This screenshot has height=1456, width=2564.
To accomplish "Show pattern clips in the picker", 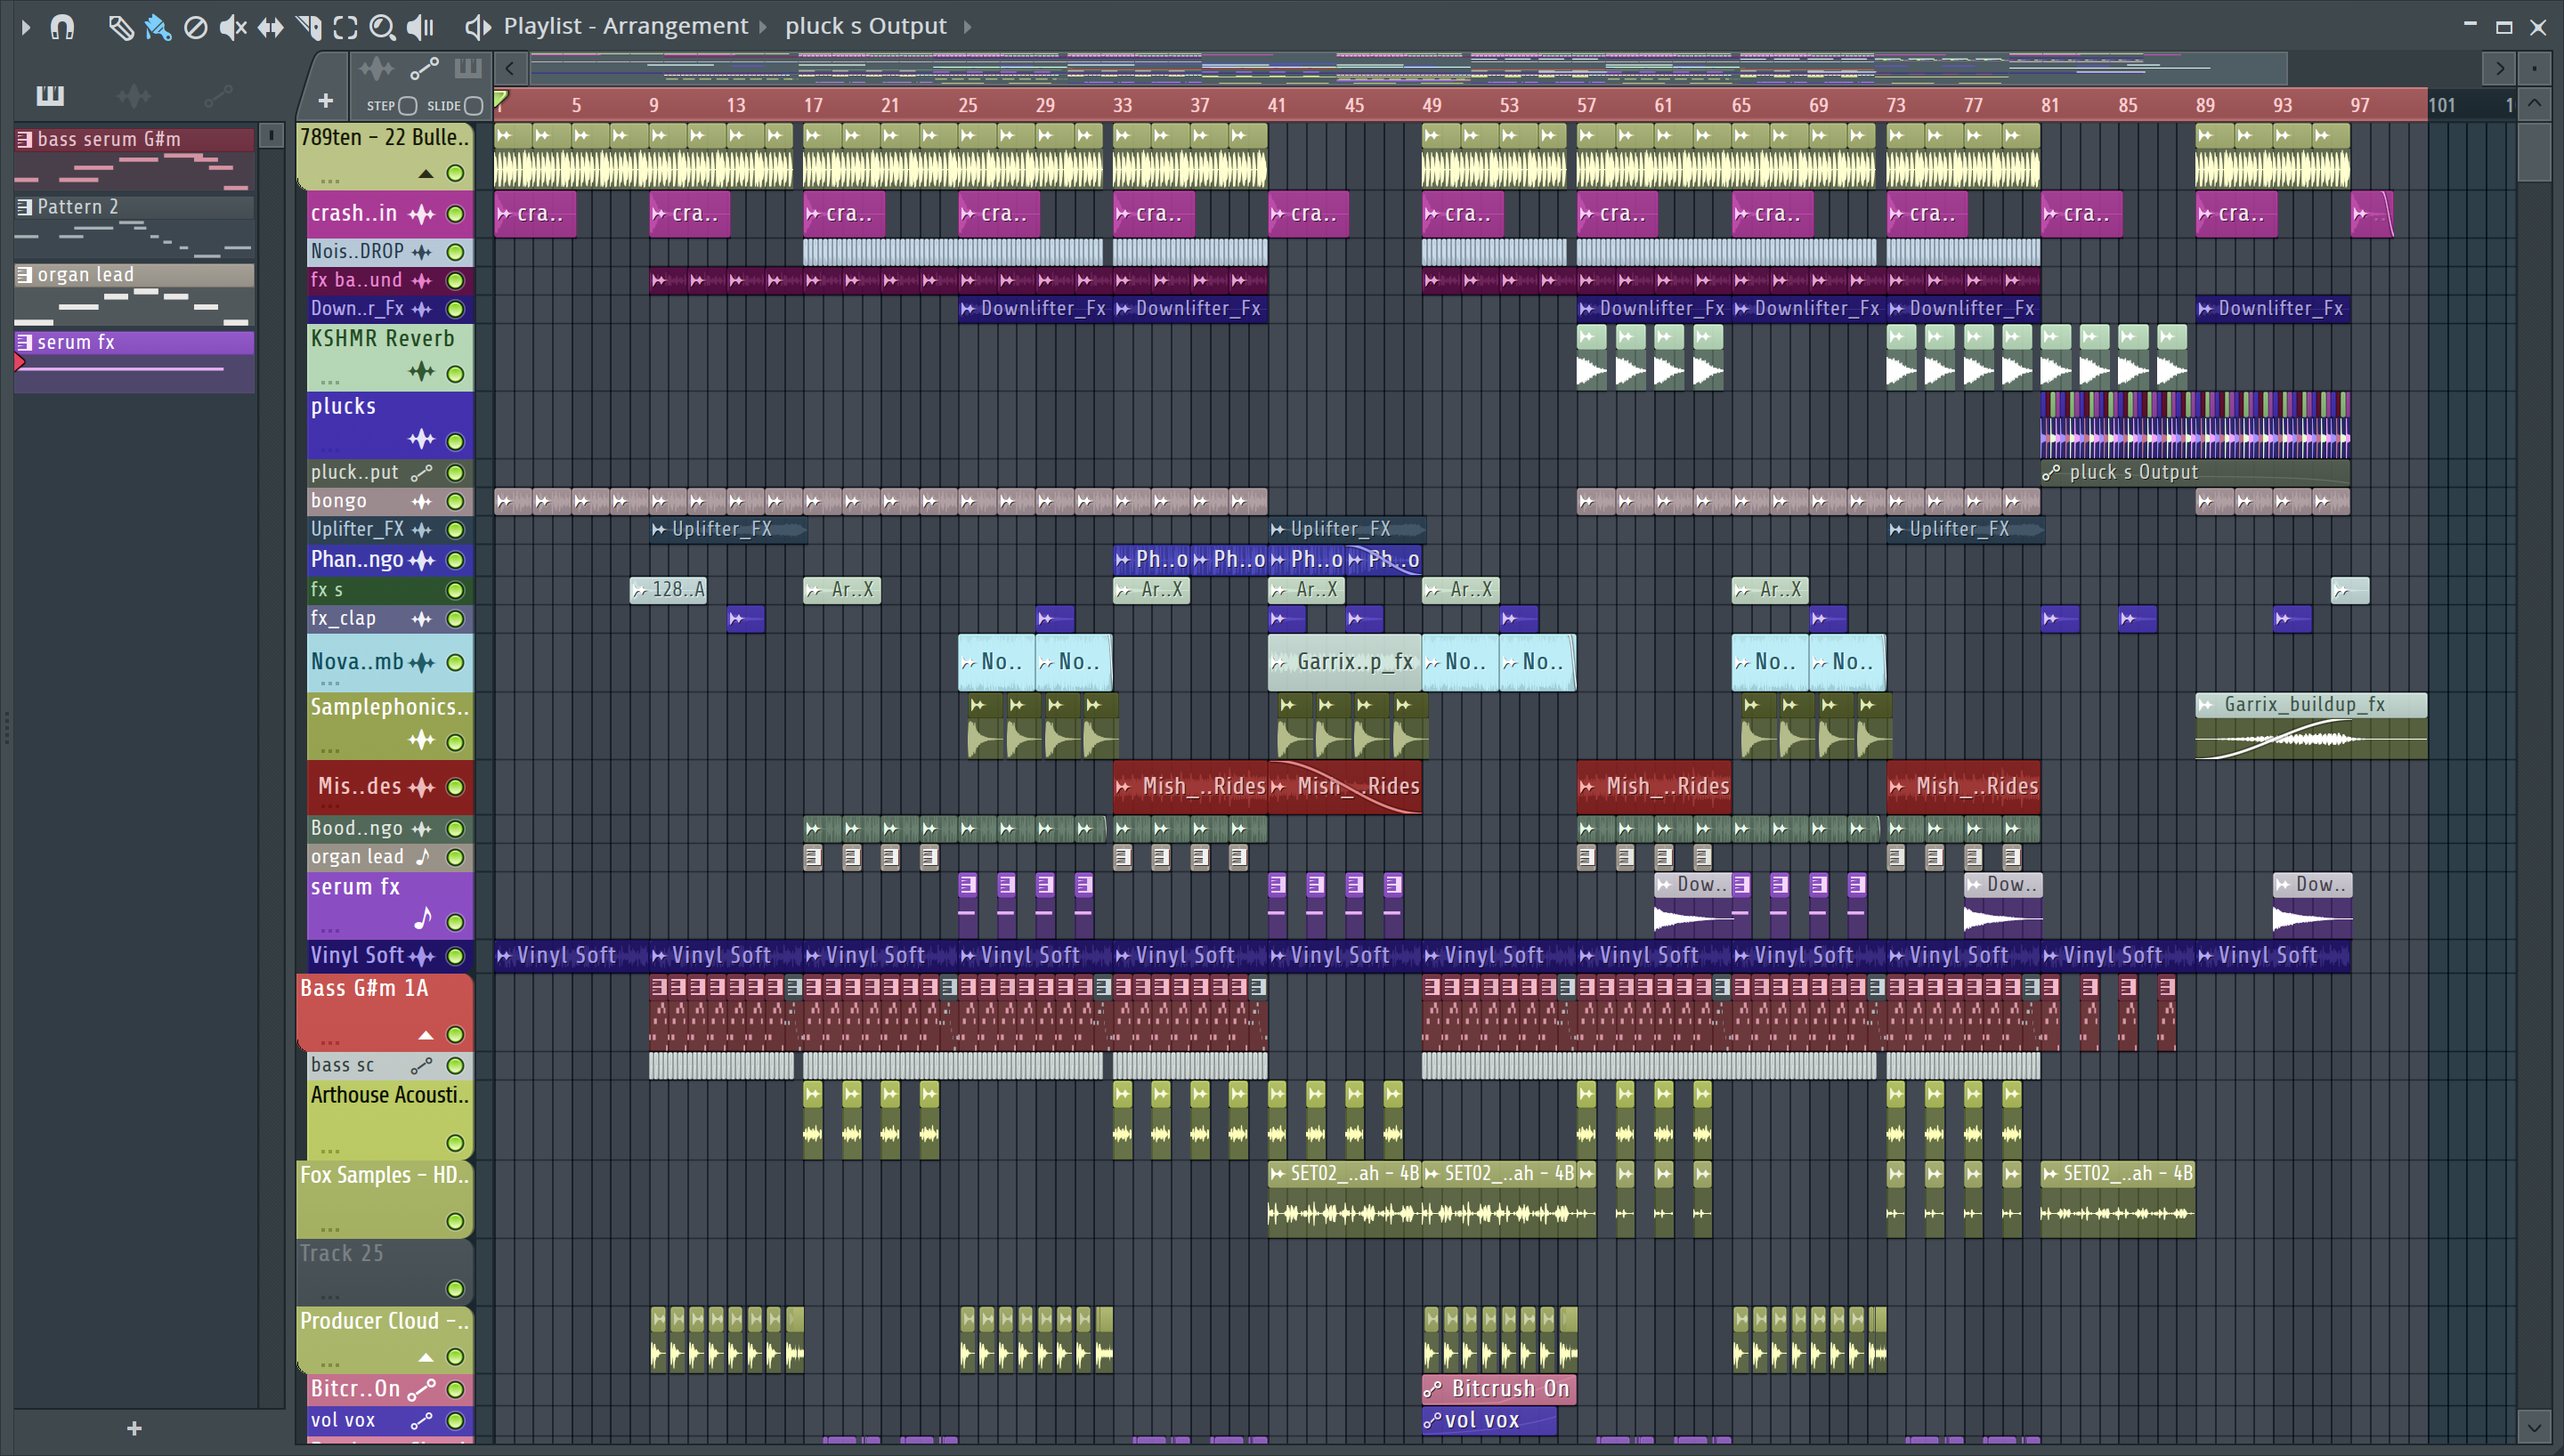I will tap(50, 96).
